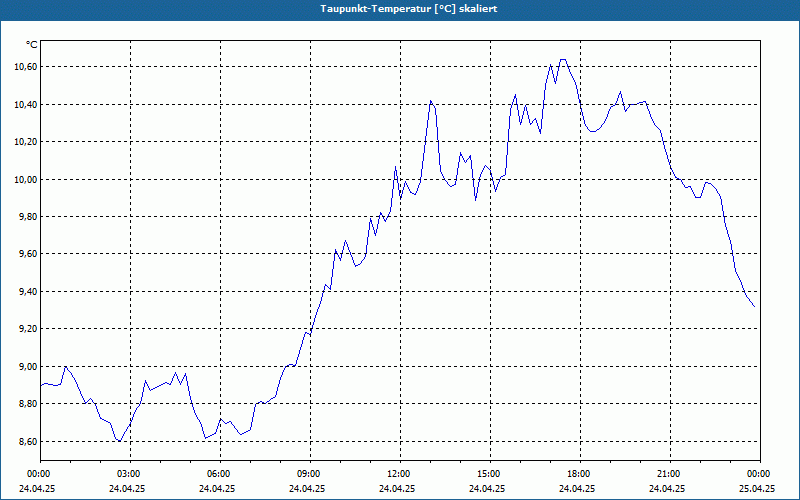The width and height of the screenshot is (800, 500).
Task: Click the 15:00 time label
Action: 490,474
